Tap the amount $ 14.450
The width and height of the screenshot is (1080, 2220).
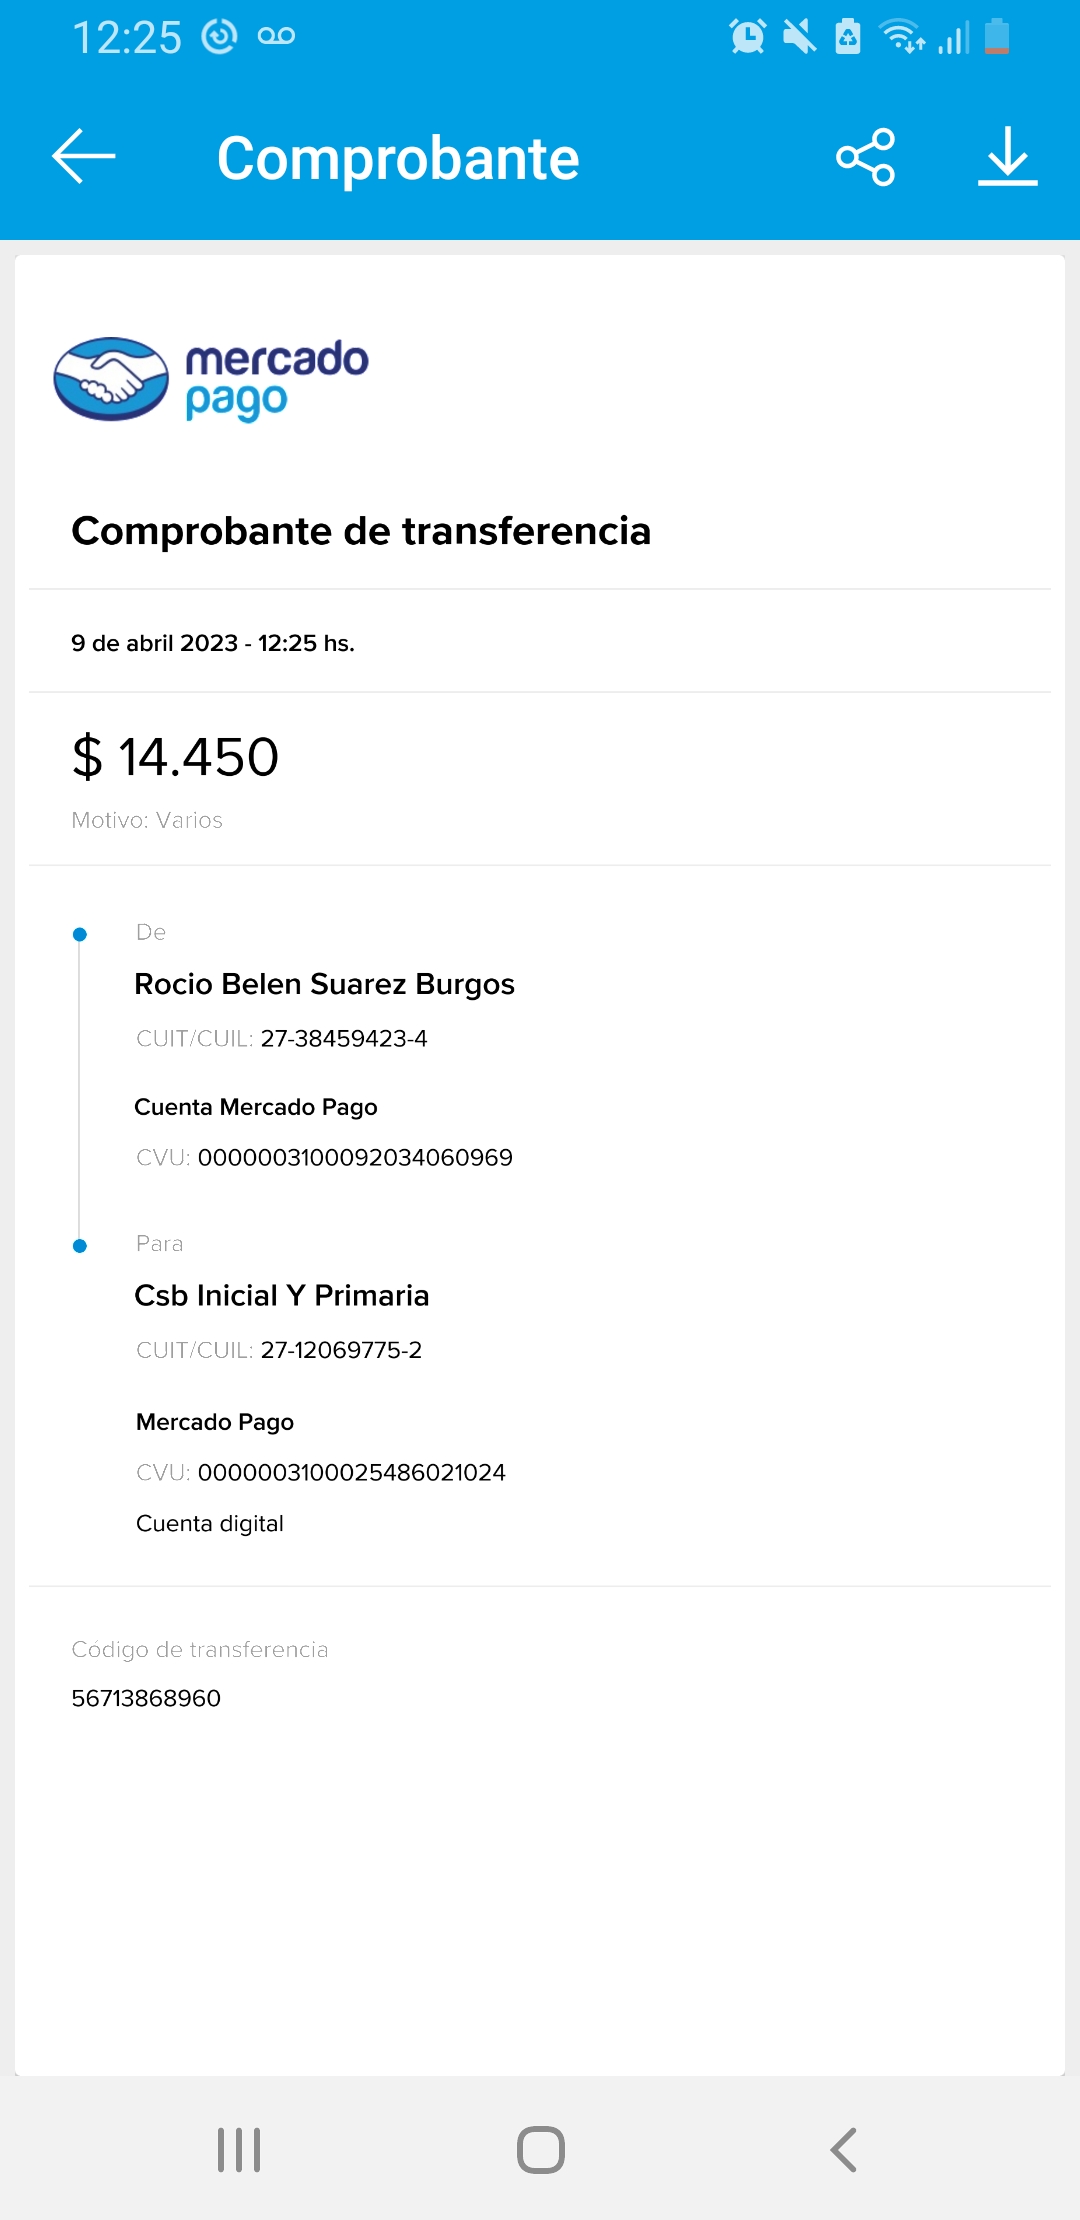coord(176,757)
